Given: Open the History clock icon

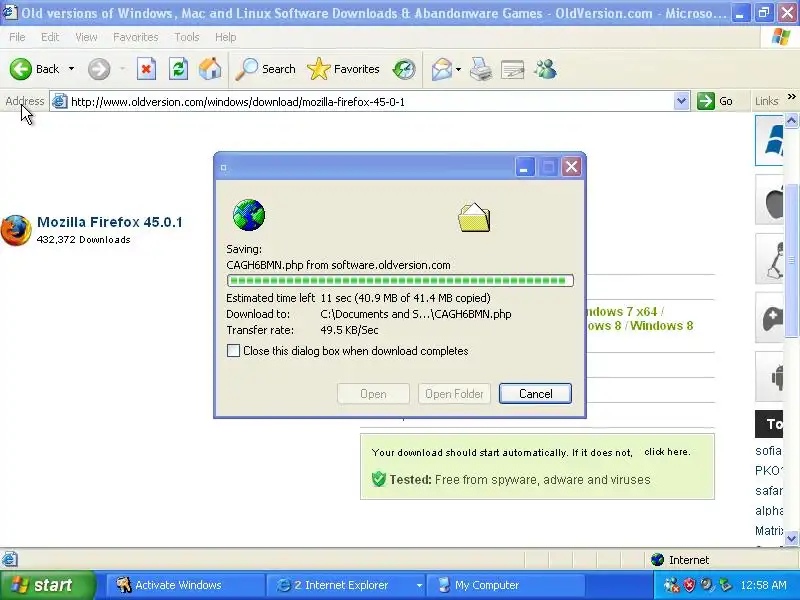Looking at the screenshot, I should (404, 69).
